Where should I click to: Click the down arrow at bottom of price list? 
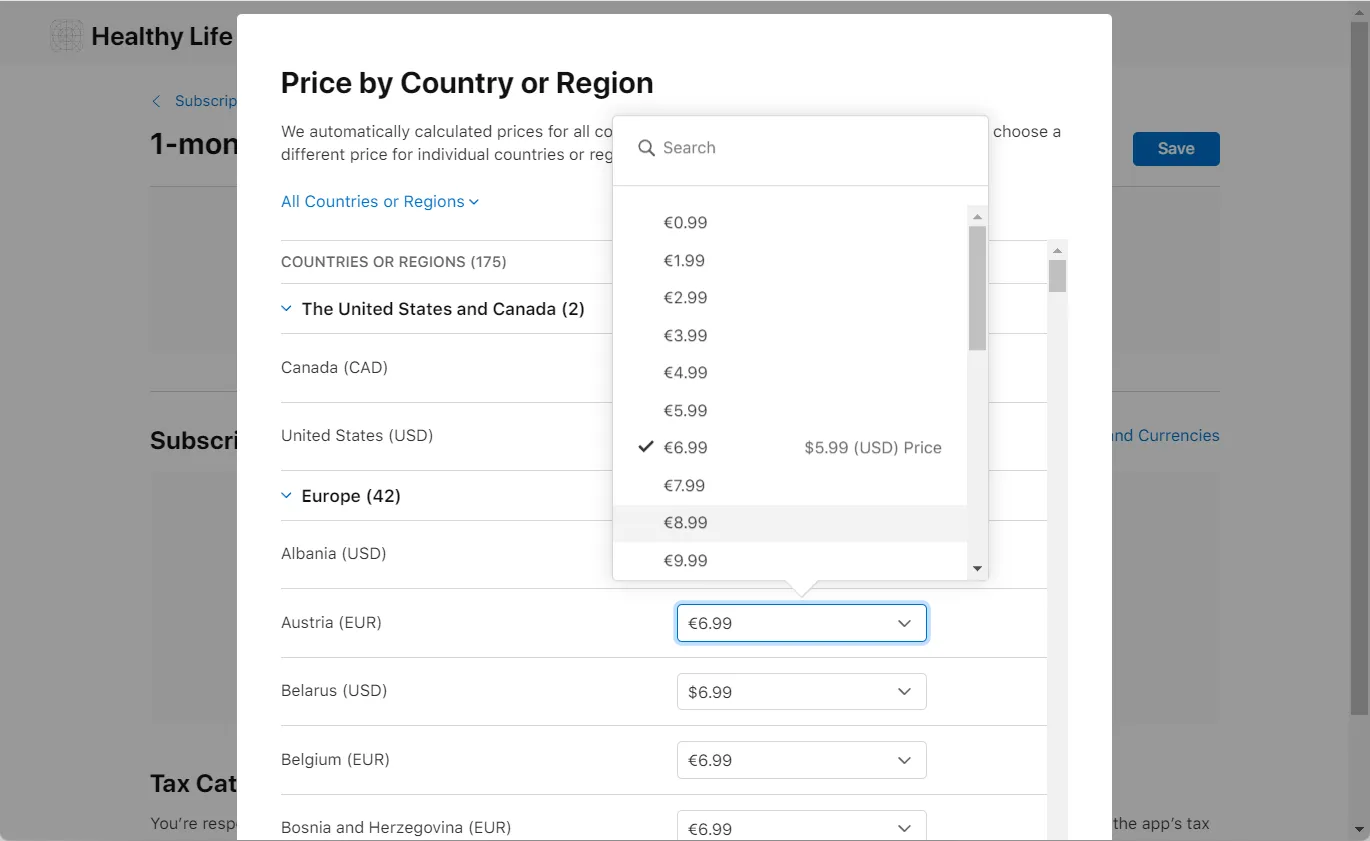pos(977,567)
